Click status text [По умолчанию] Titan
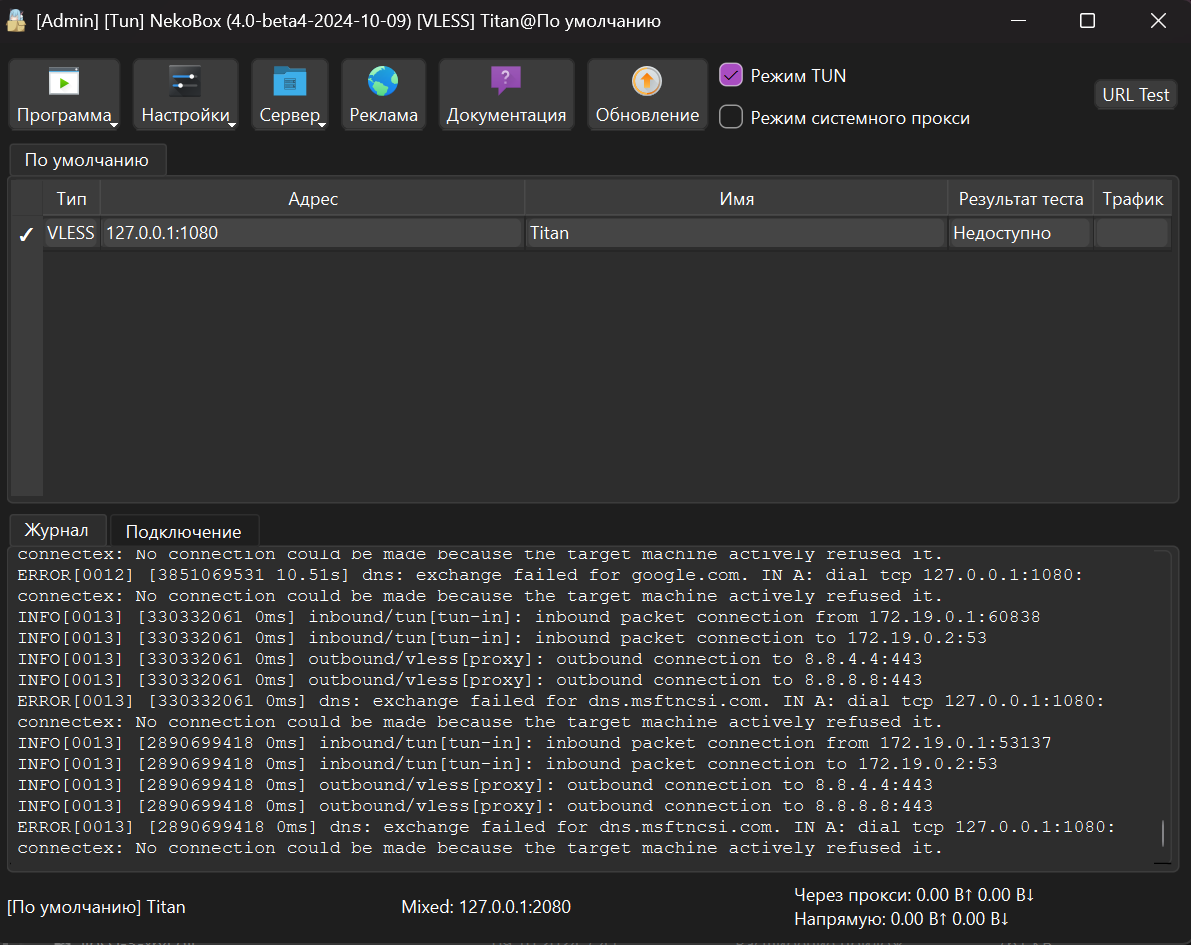This screenshot has width=1191, height=945. [96, 907]
